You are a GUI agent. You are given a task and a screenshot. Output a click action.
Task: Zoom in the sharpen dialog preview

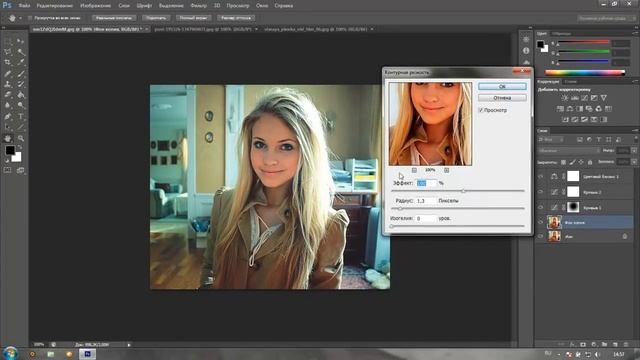pos(447,170)
